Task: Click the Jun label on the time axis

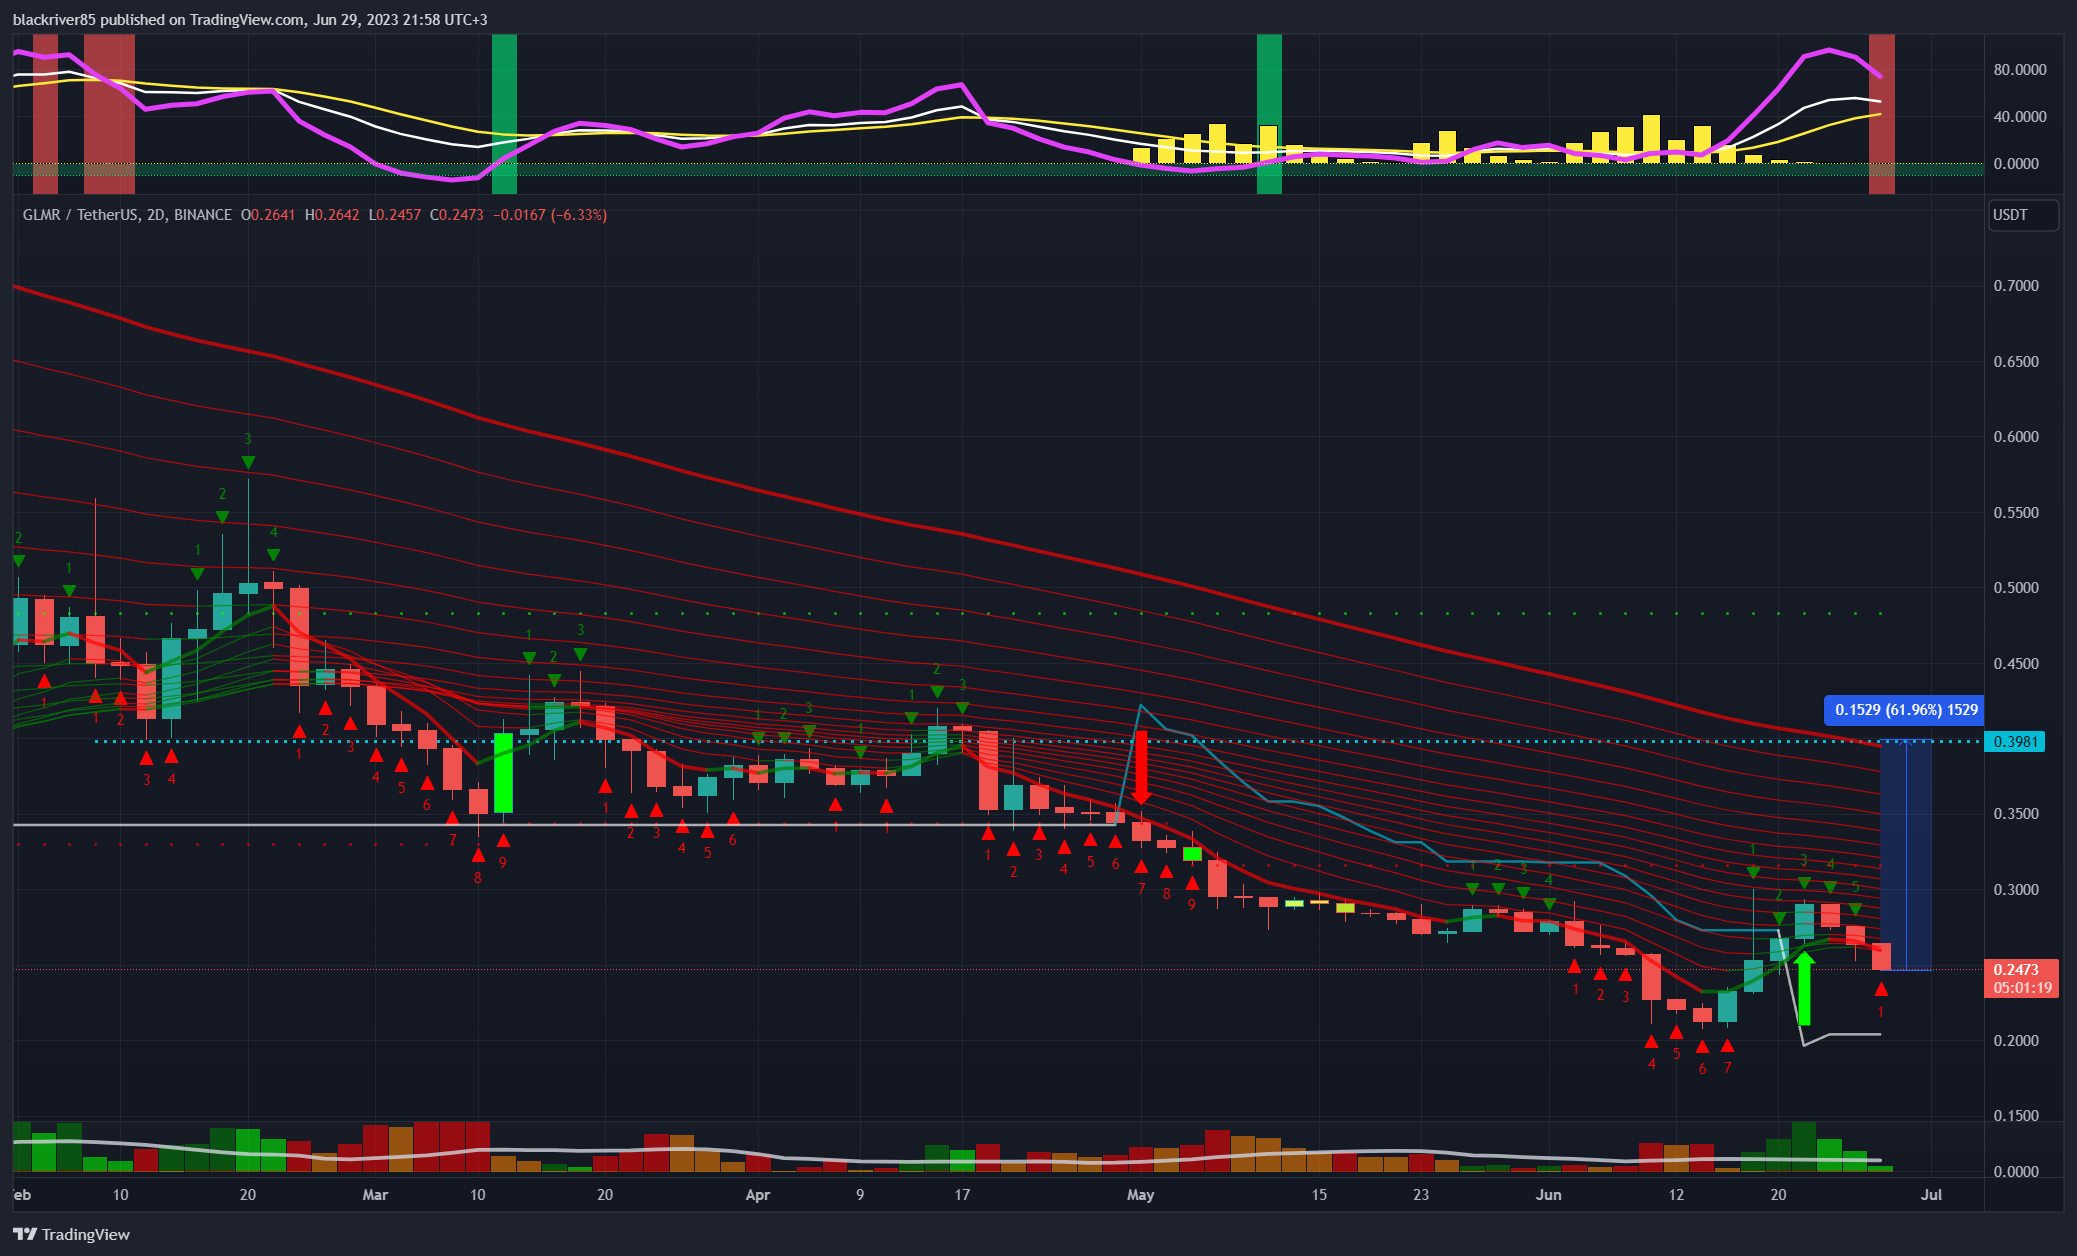Action: coord(1548,1195)
